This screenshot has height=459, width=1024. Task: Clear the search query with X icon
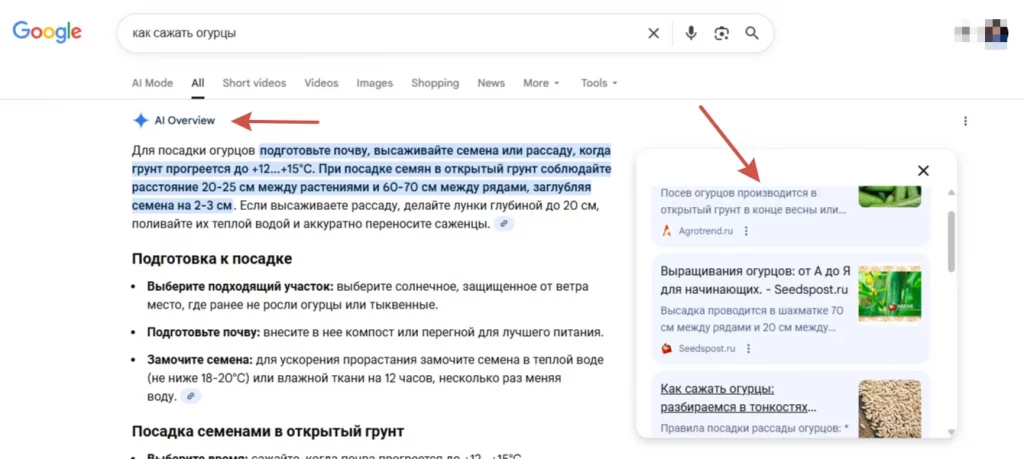[653, 33]
